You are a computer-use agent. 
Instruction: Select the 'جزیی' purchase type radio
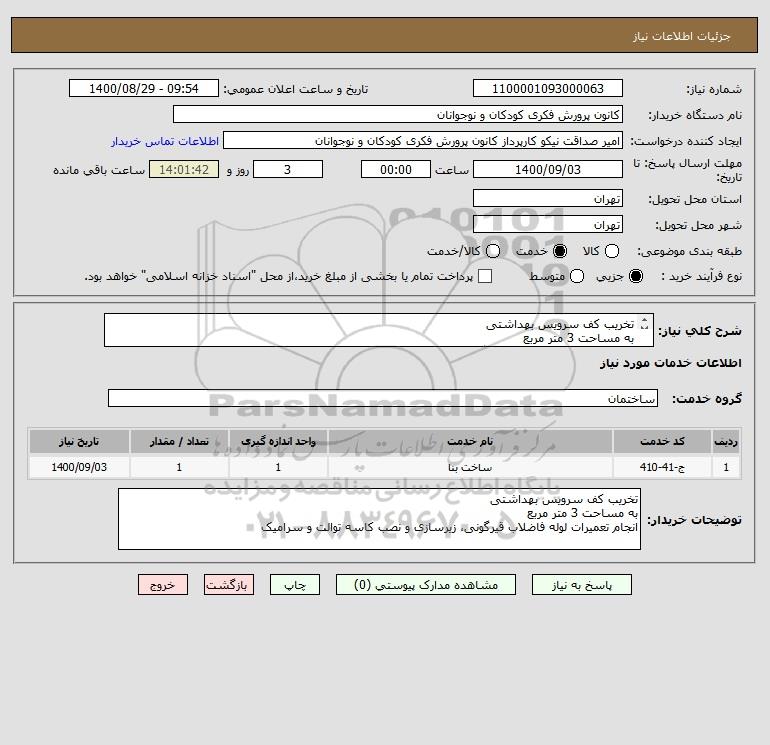(x=635, y=276)
